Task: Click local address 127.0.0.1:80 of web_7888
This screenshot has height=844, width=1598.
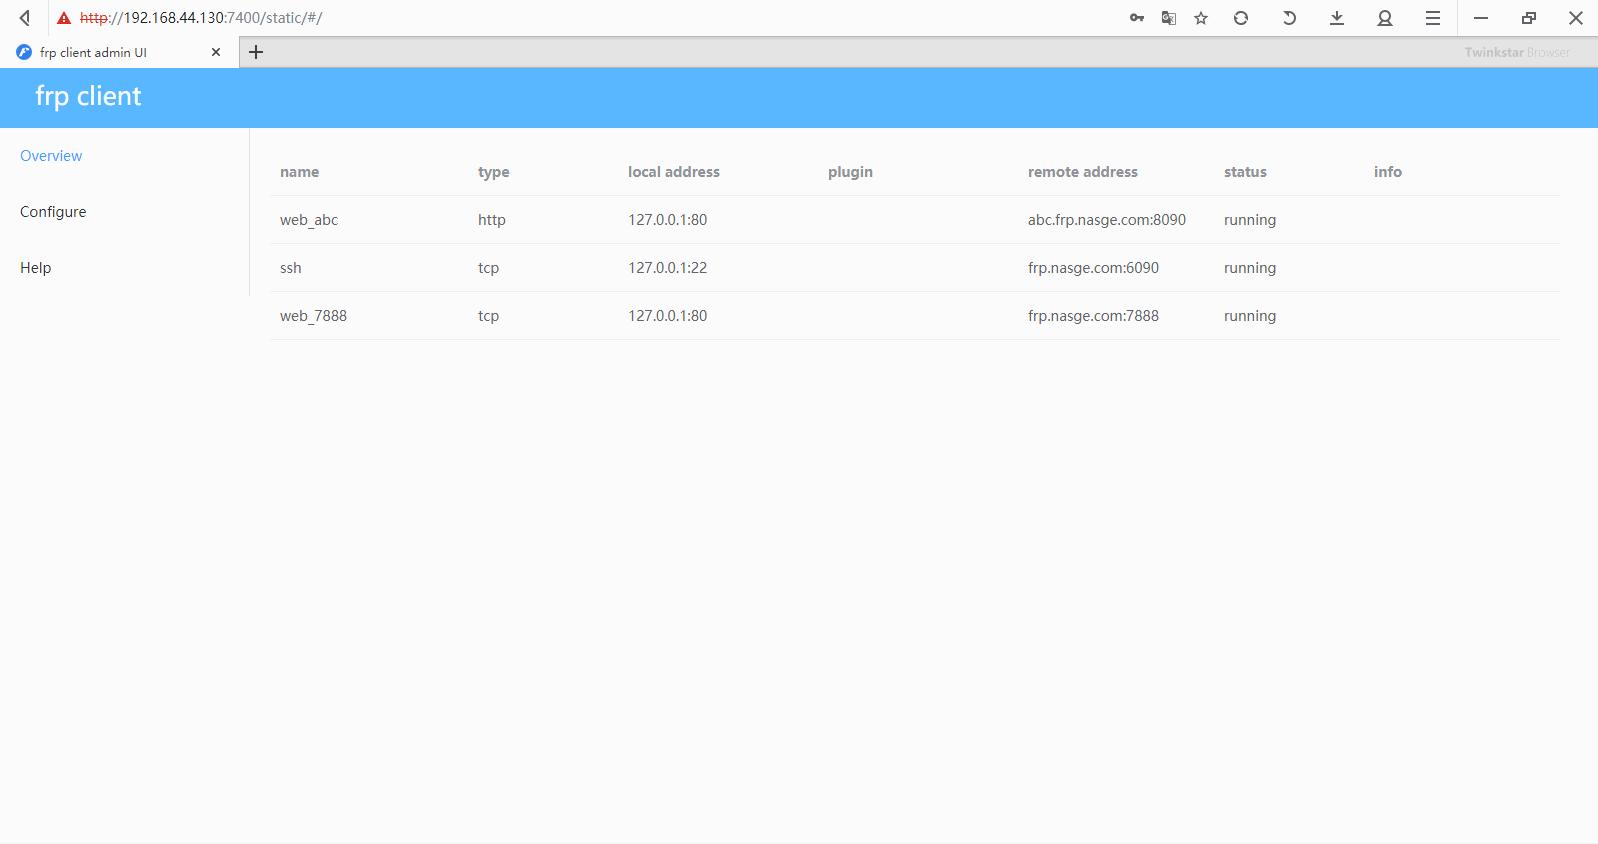Action: (667, 316)
